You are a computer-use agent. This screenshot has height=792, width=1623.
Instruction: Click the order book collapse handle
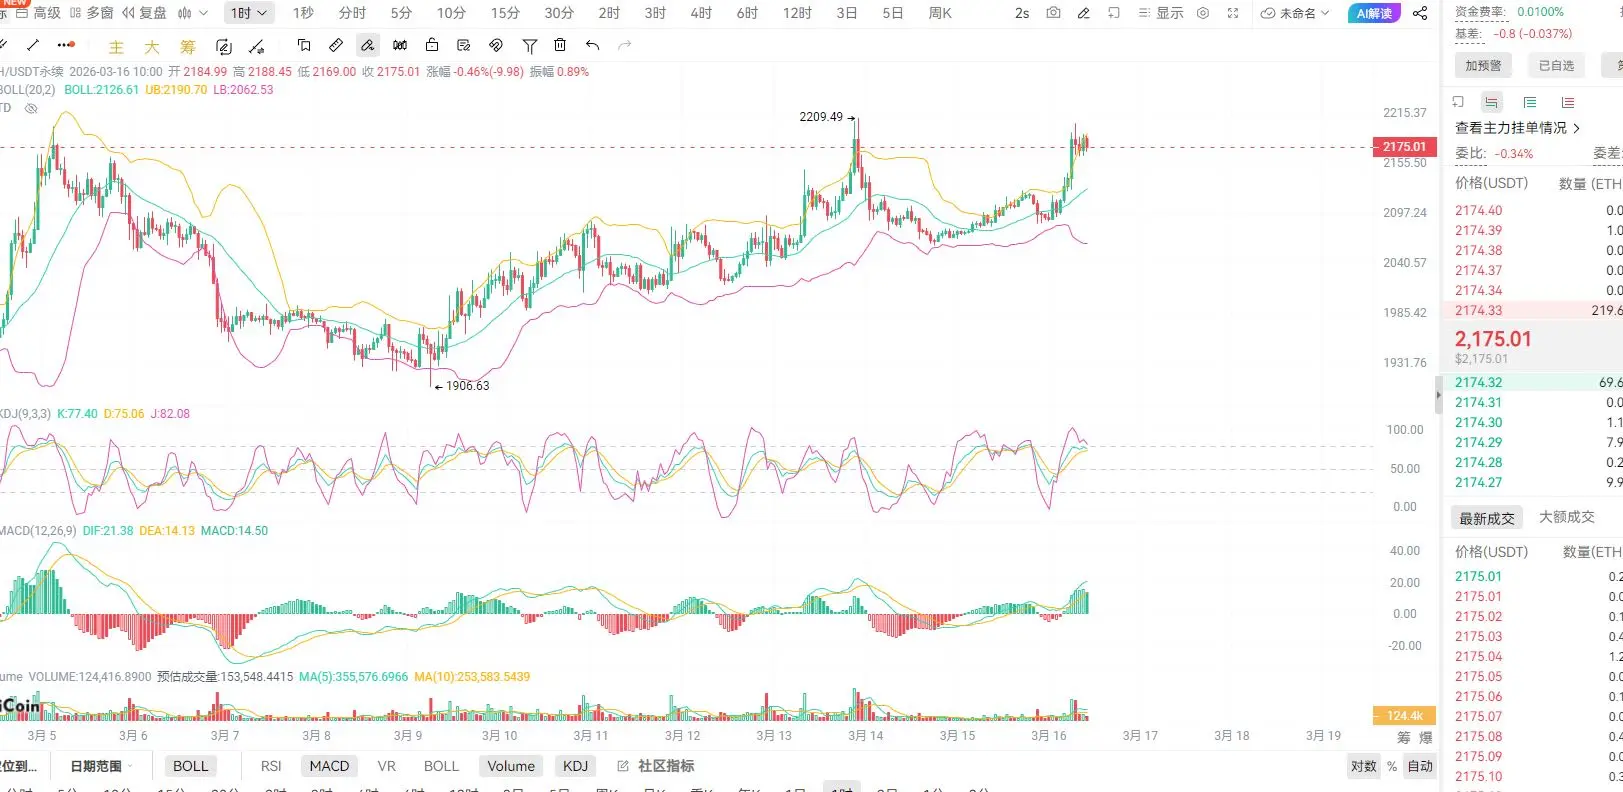pyautogui.click(x=1439, y=393)
